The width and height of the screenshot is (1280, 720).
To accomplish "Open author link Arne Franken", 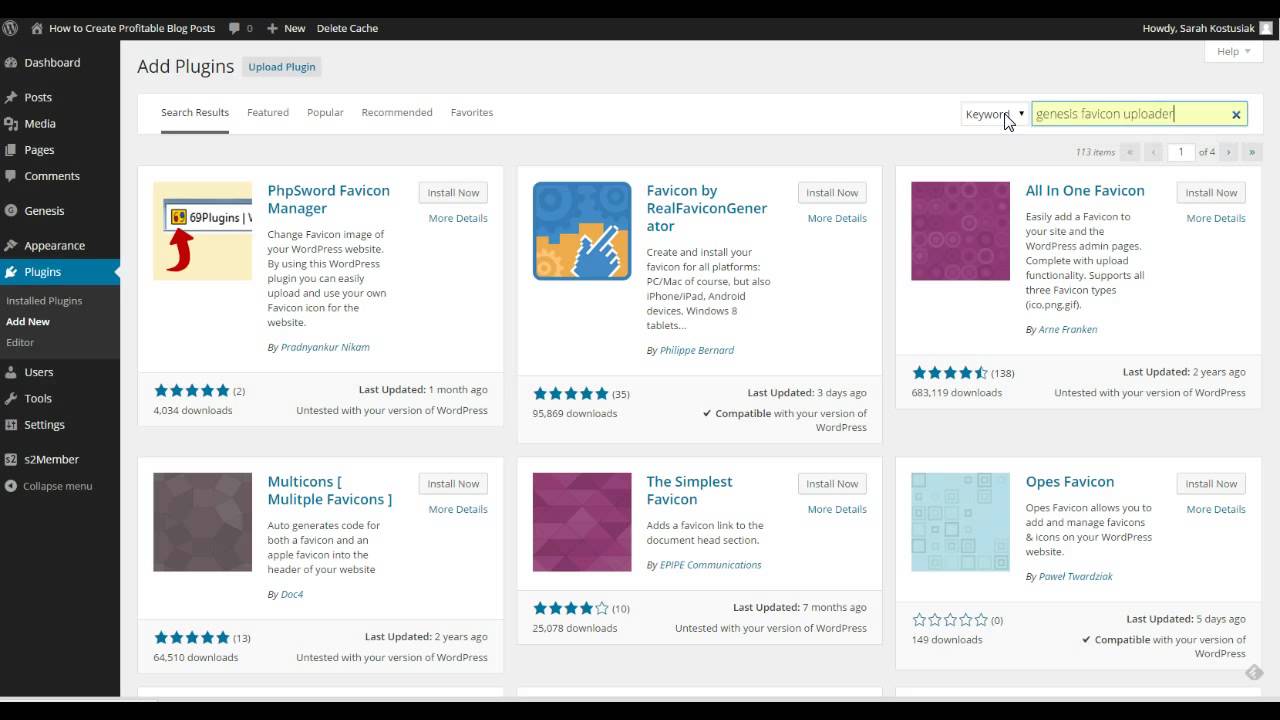I will (x=1068, y=329).
